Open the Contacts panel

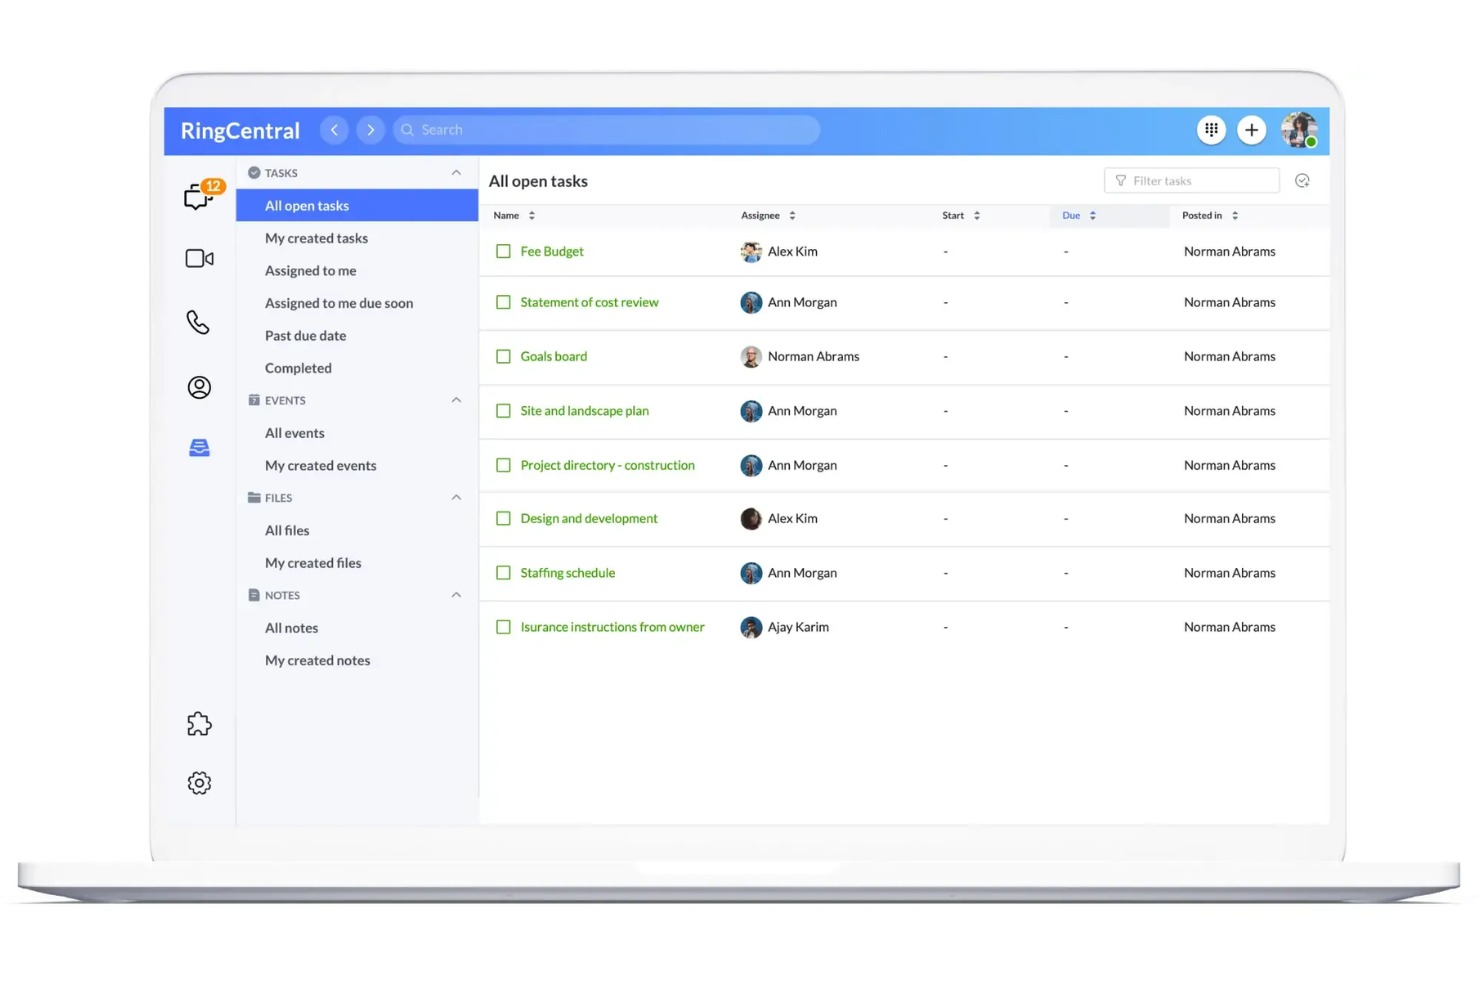(x=199, y=386)
